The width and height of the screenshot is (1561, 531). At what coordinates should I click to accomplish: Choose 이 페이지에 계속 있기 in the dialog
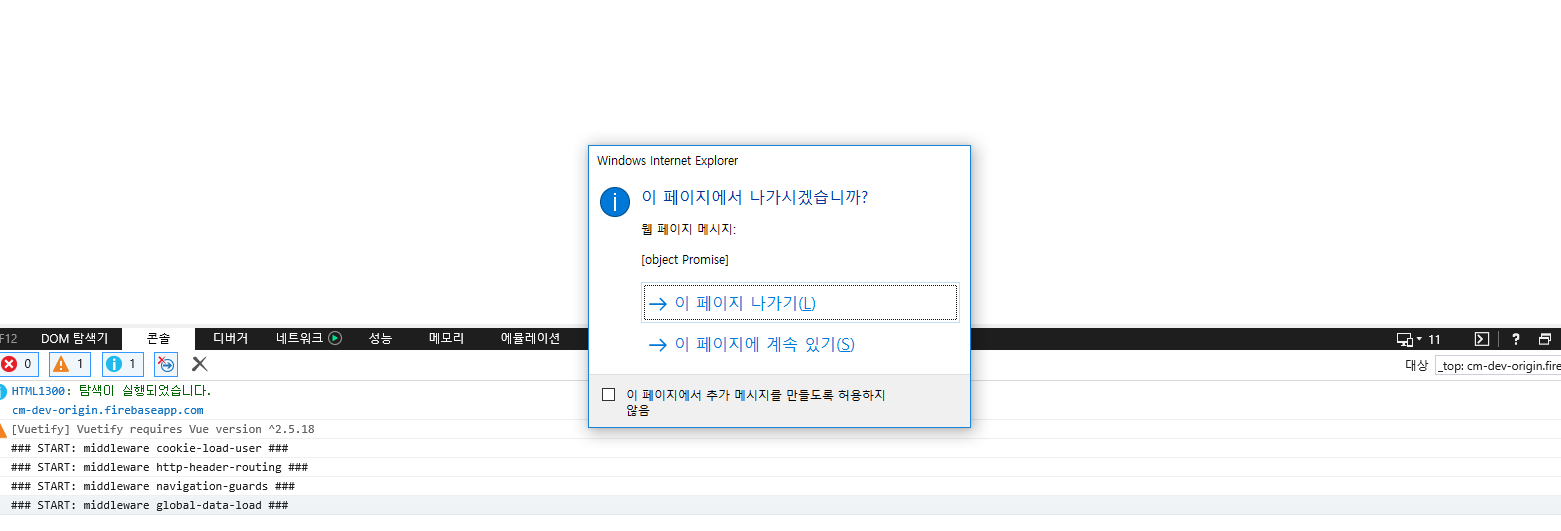pyautogui.click(x=800, y=344)
